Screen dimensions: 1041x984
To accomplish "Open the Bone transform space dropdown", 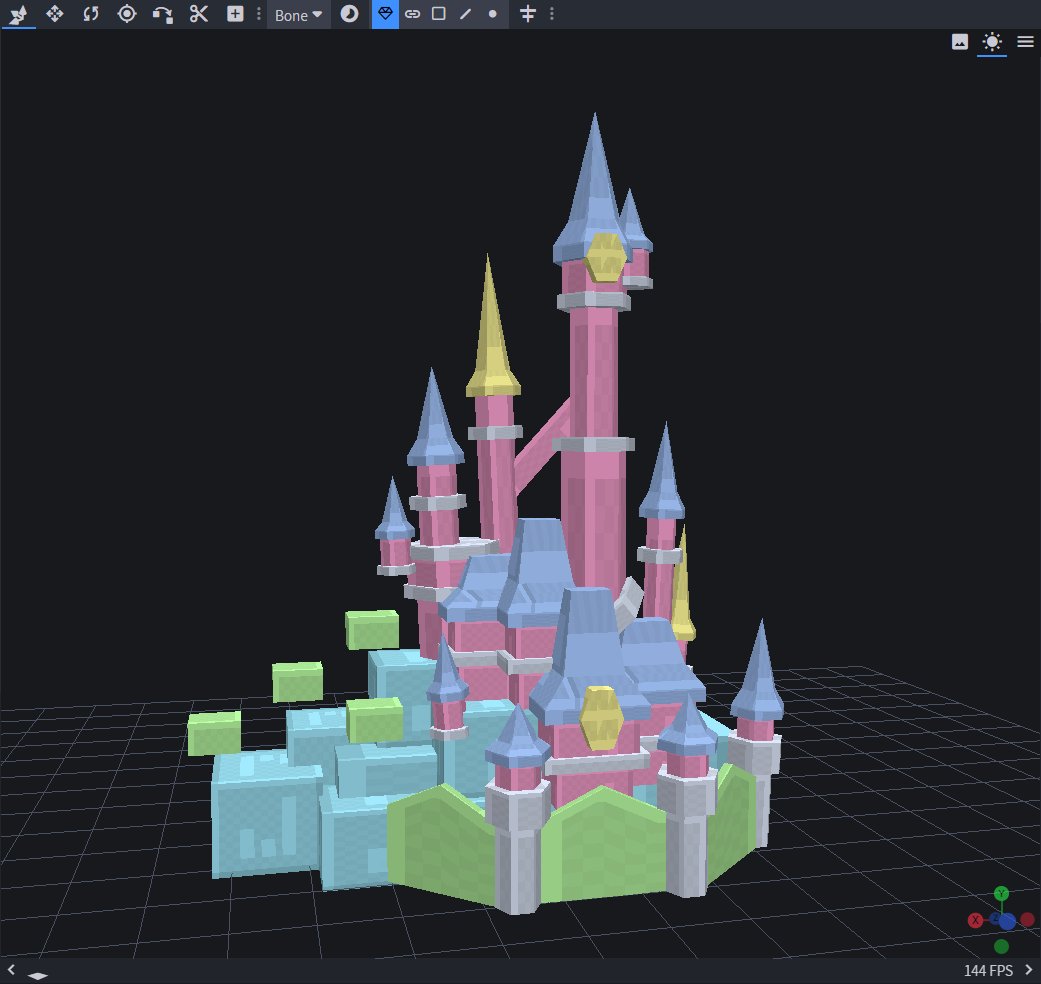I will tap(299, 15).
